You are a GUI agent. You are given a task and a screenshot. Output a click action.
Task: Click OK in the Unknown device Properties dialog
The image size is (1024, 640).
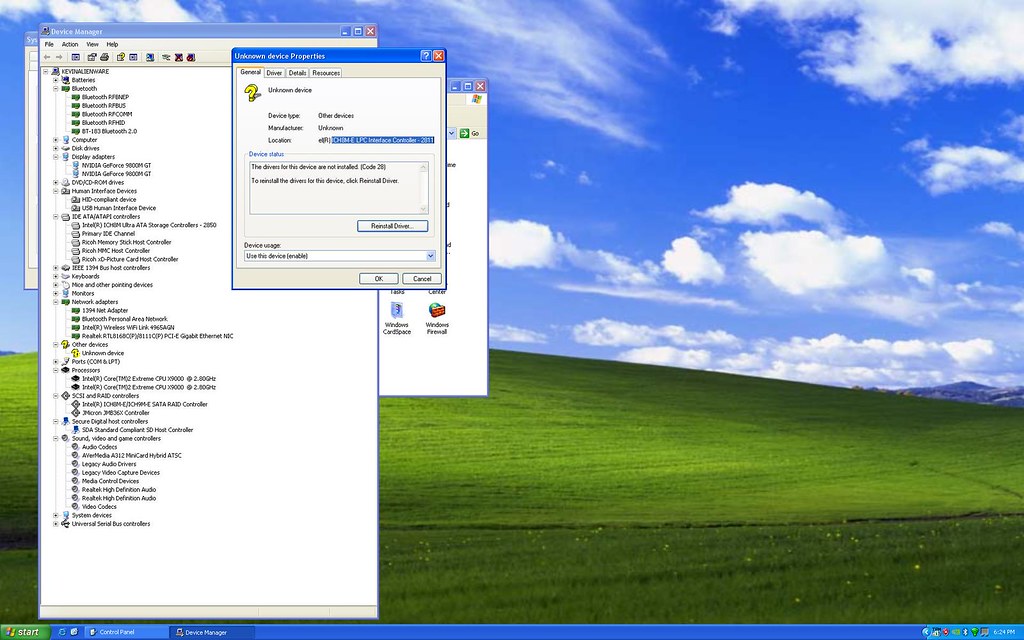point(379,279)
